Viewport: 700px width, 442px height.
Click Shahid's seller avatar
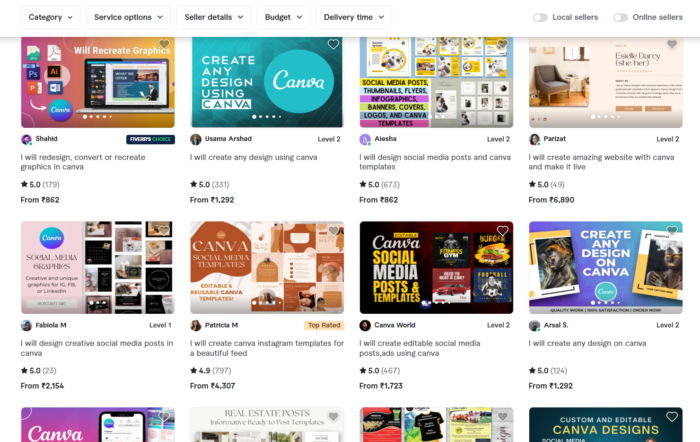[27, 139]
